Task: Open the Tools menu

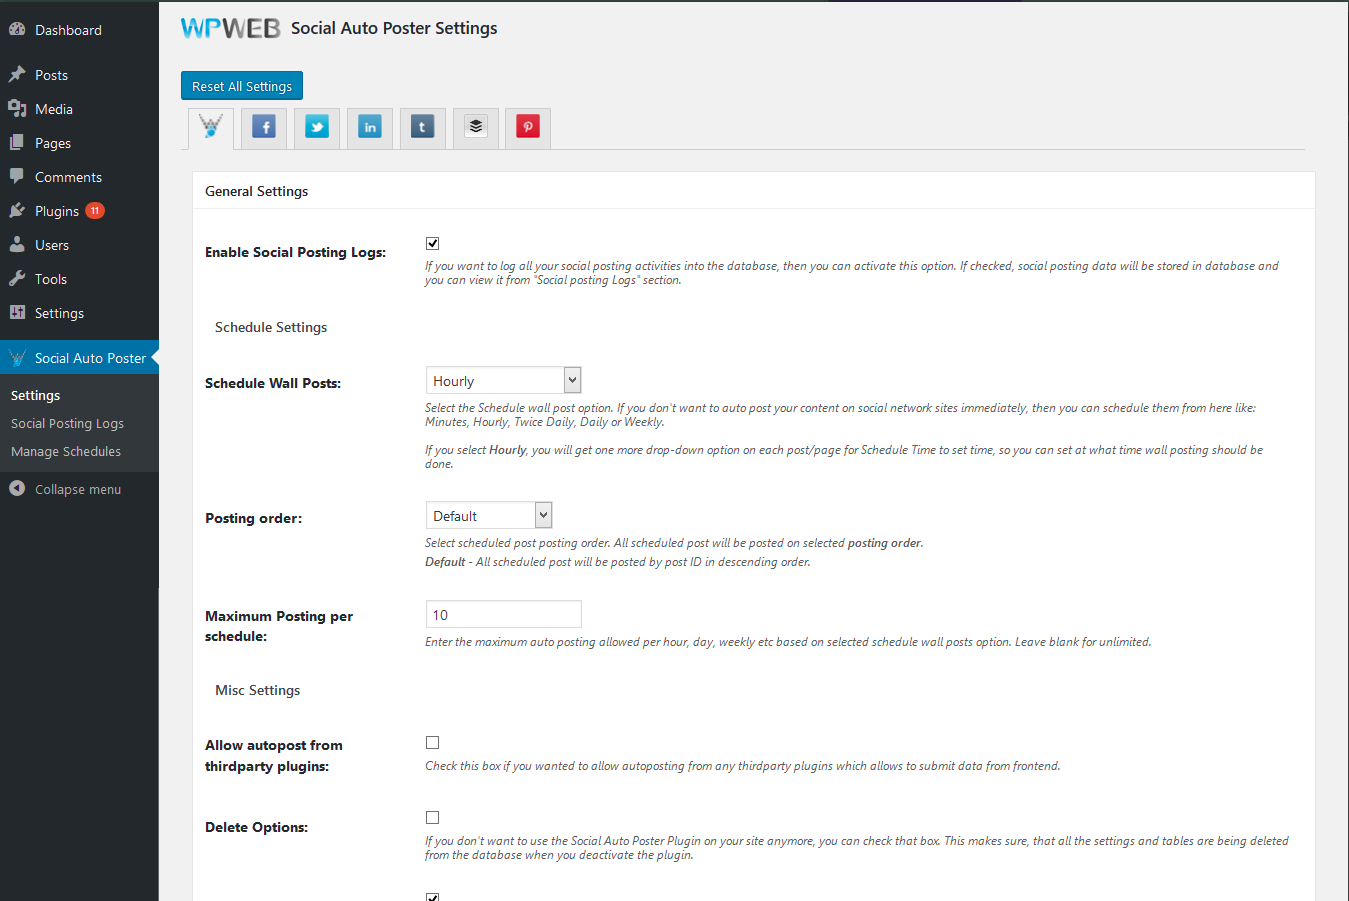Action: click(51, 279)
